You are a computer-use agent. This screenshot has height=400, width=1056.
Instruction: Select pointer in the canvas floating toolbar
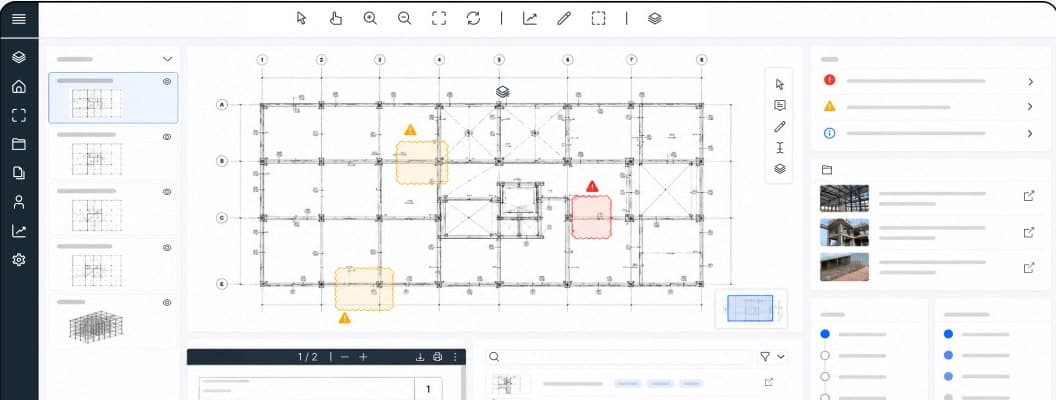780,84
